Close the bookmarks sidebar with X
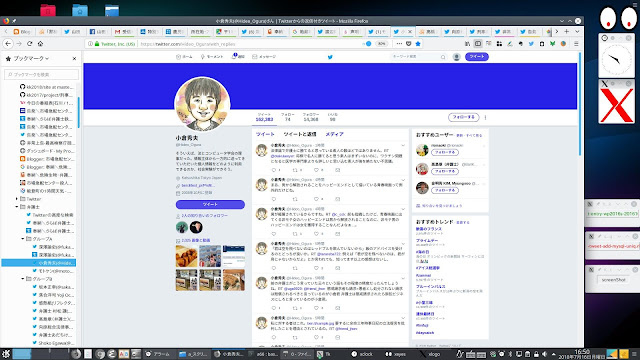 [74, 58]
